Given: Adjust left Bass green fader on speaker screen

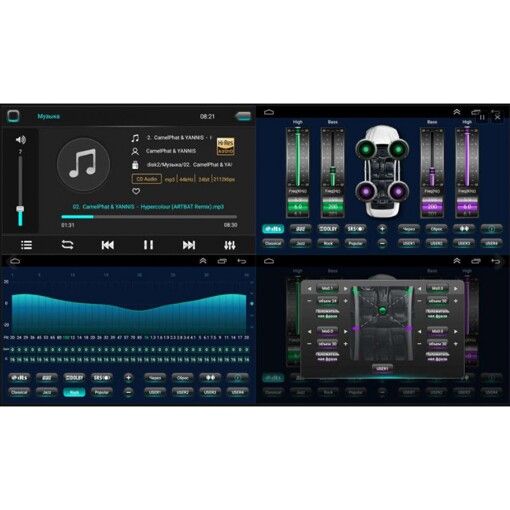Looking at the screenshot, I should (333, 158).
